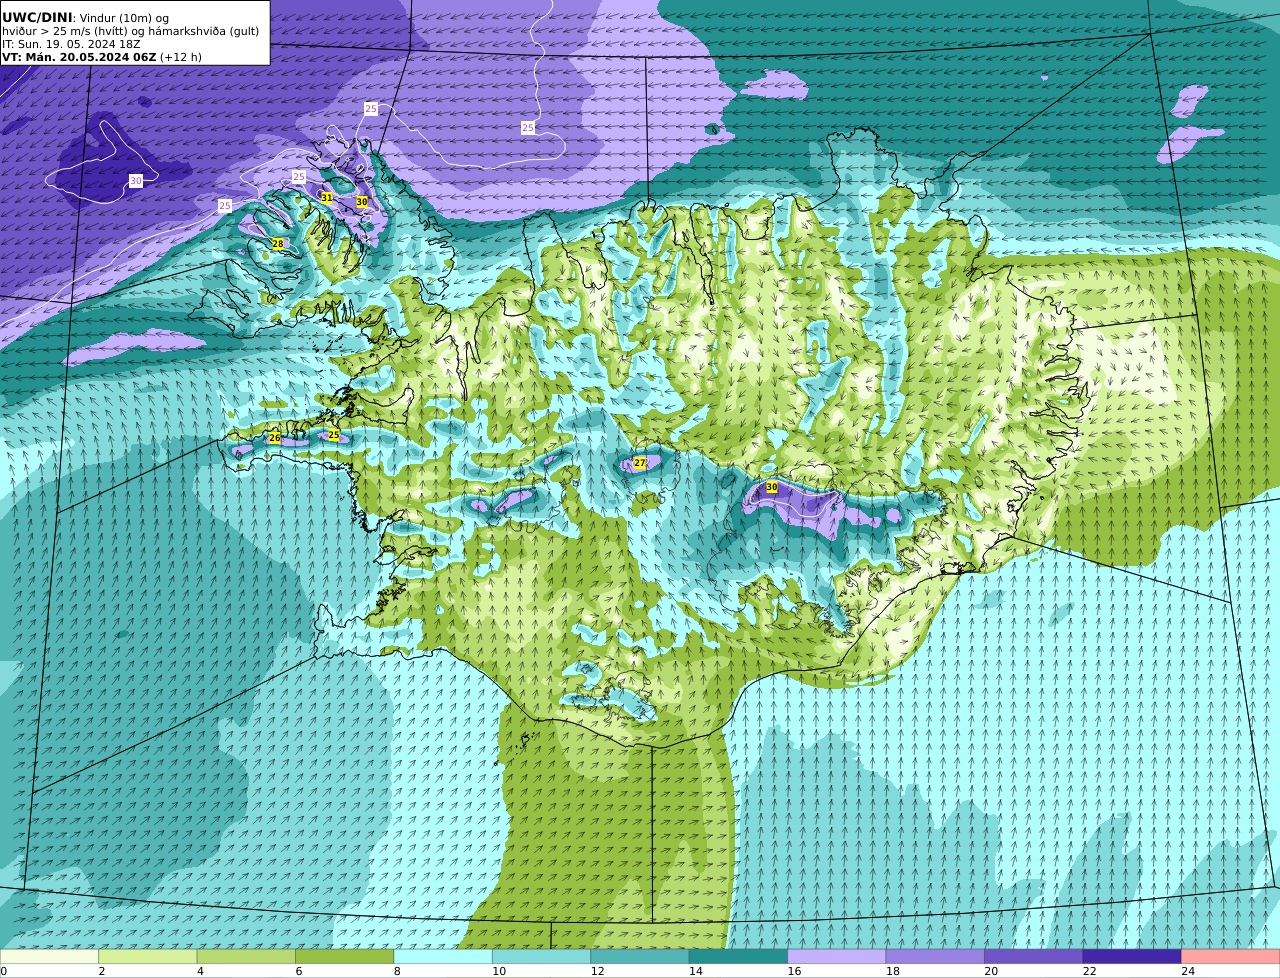This screenshot has width=1280, height=978.
Task: Click the legend tick value 8
Action: 397,971
